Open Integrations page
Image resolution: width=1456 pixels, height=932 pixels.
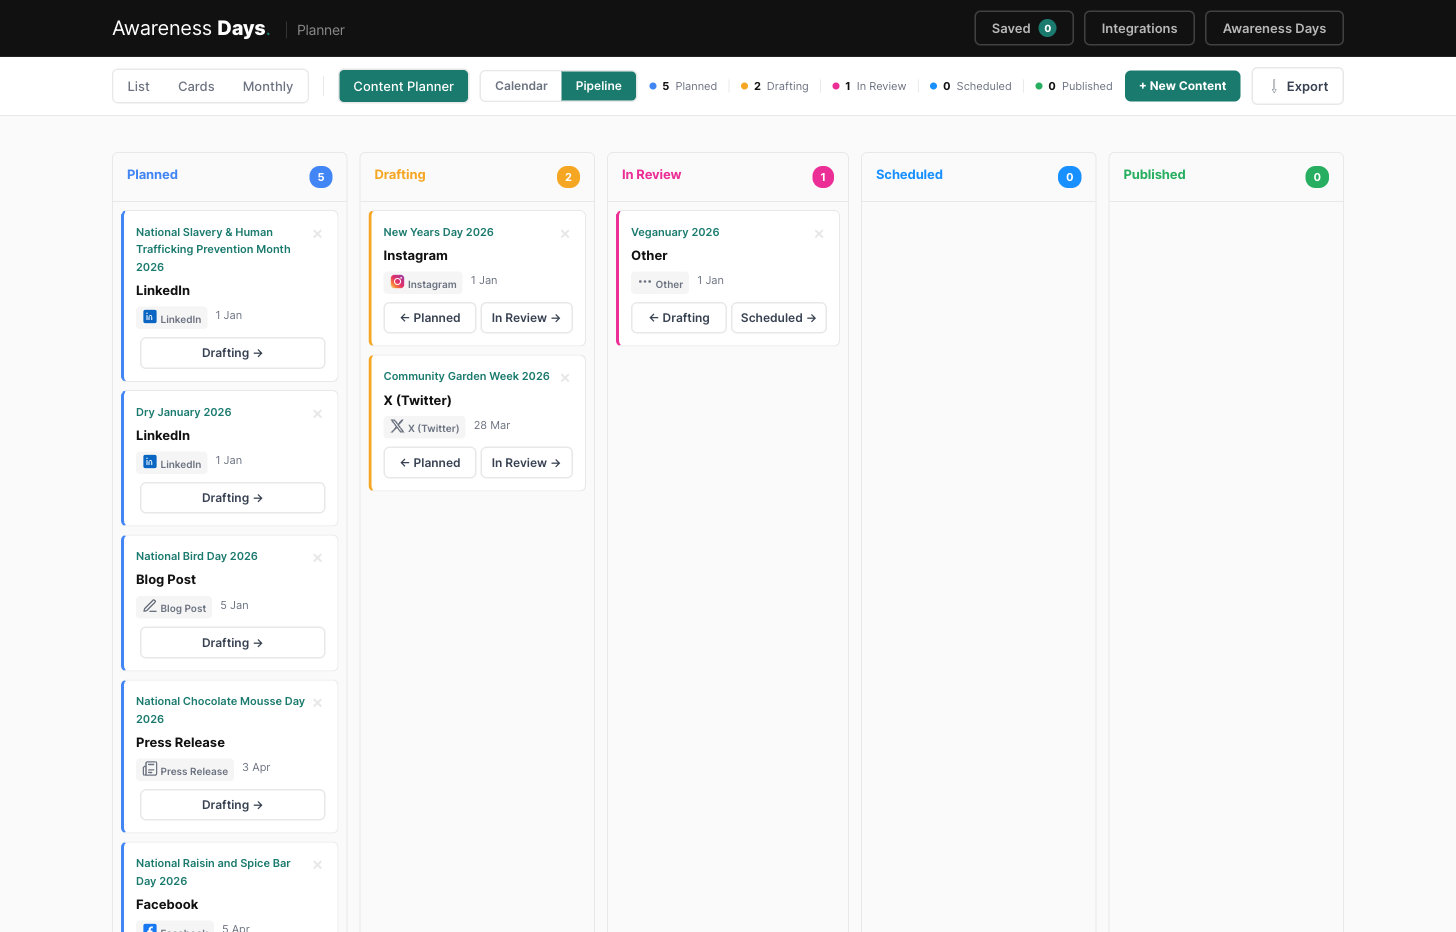click(1139, 28)
